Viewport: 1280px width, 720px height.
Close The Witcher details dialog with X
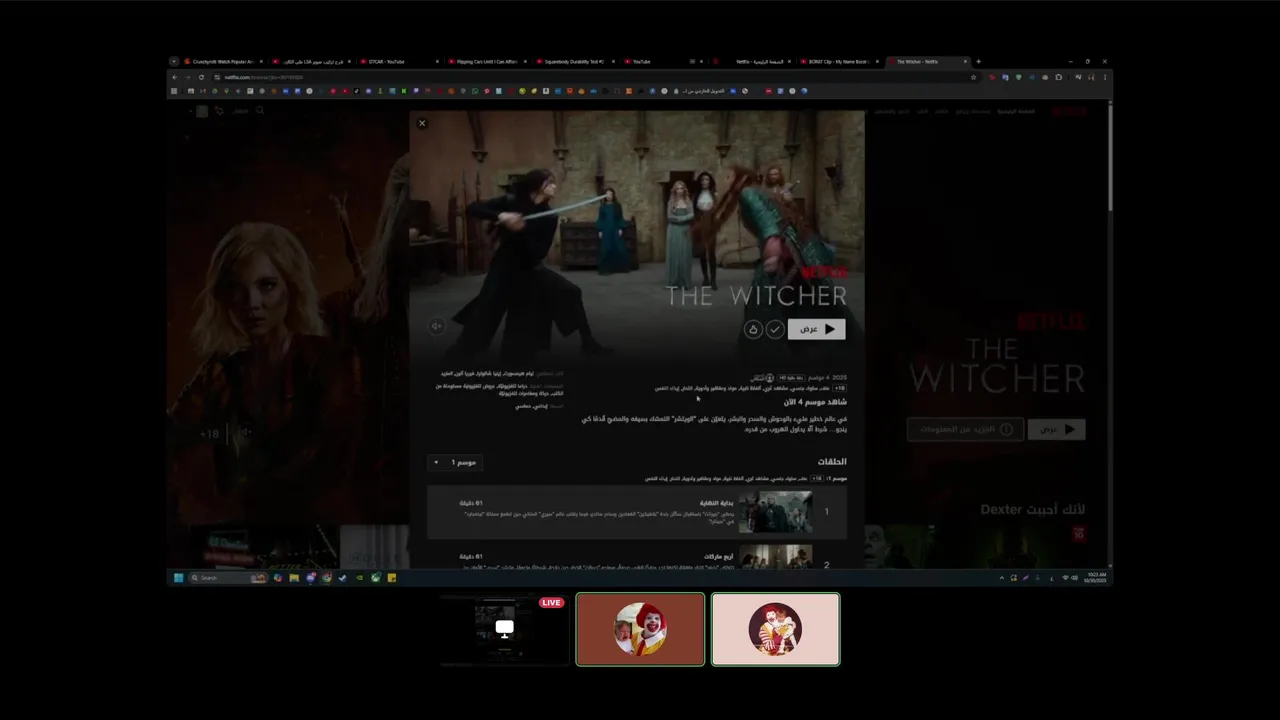tap(422, 123)
